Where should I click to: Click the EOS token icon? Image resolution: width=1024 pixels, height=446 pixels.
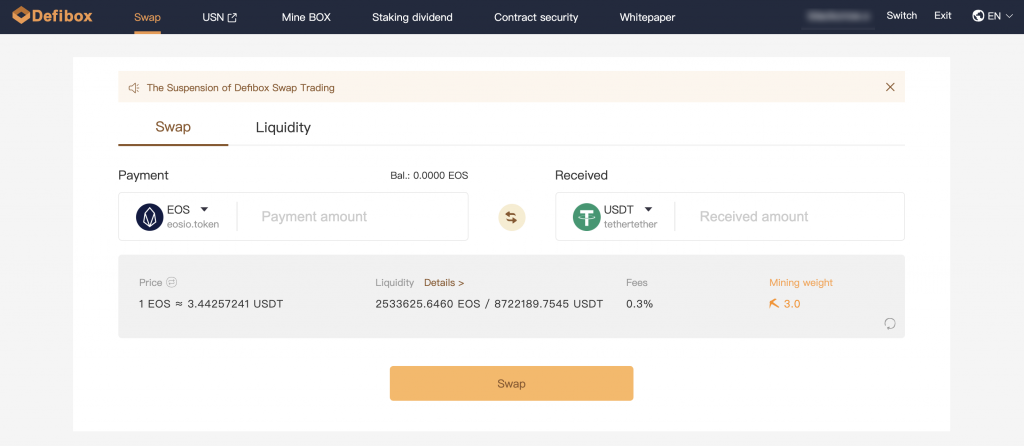click(149, 217)
